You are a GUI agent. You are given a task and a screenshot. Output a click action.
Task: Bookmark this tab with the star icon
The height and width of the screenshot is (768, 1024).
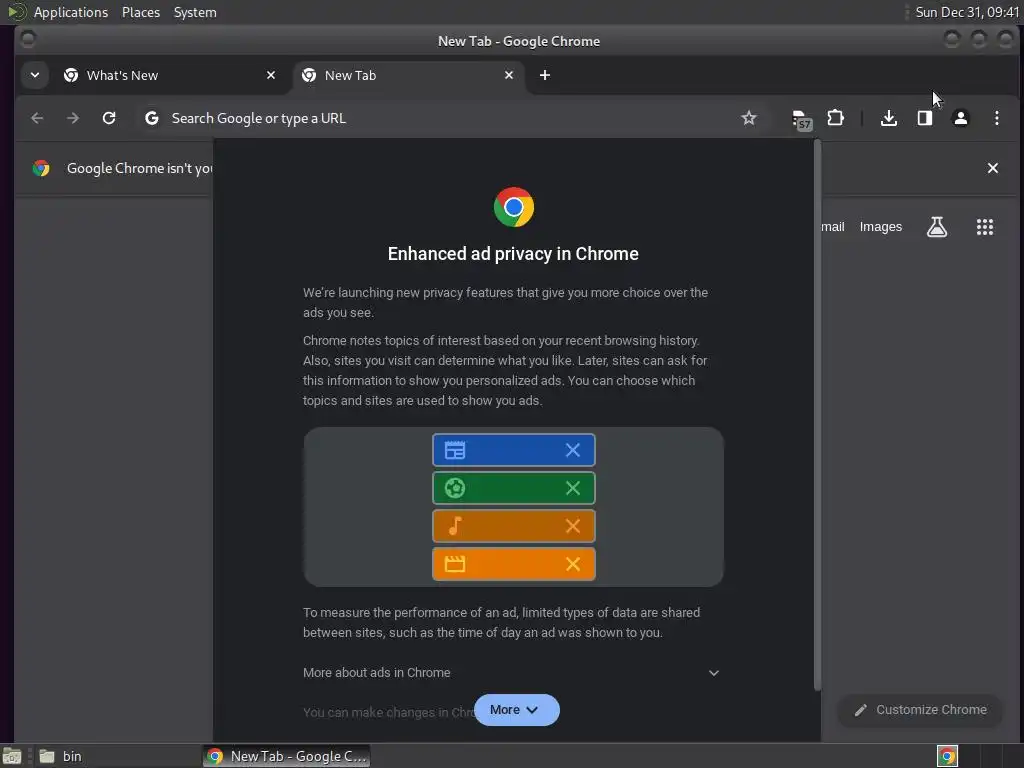coord(748,118)
